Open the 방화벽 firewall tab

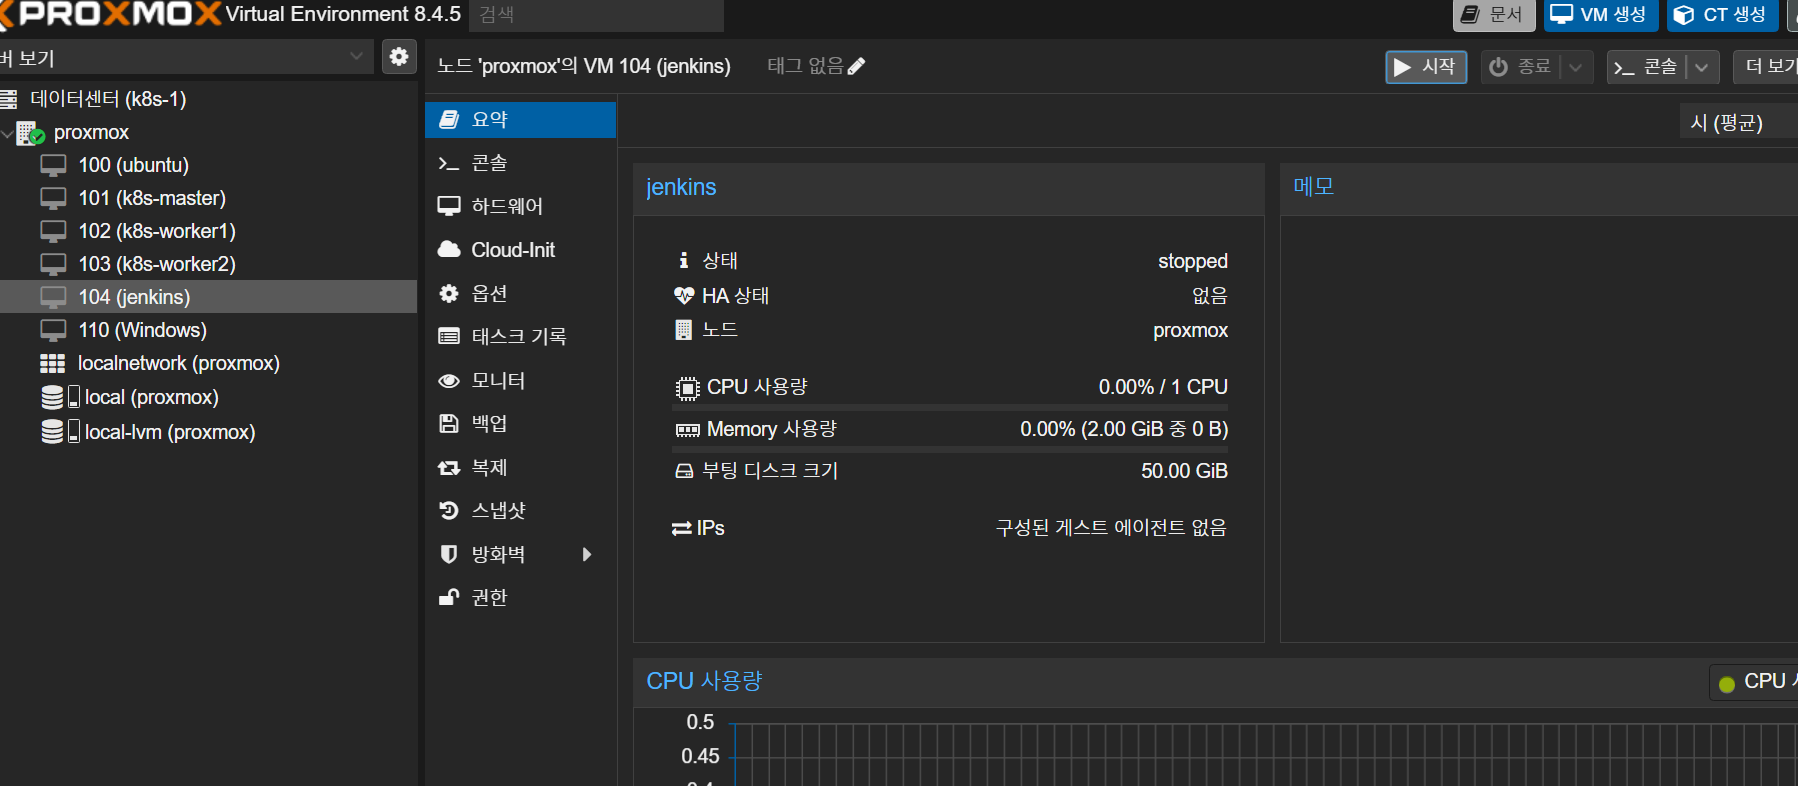[520, 554]
